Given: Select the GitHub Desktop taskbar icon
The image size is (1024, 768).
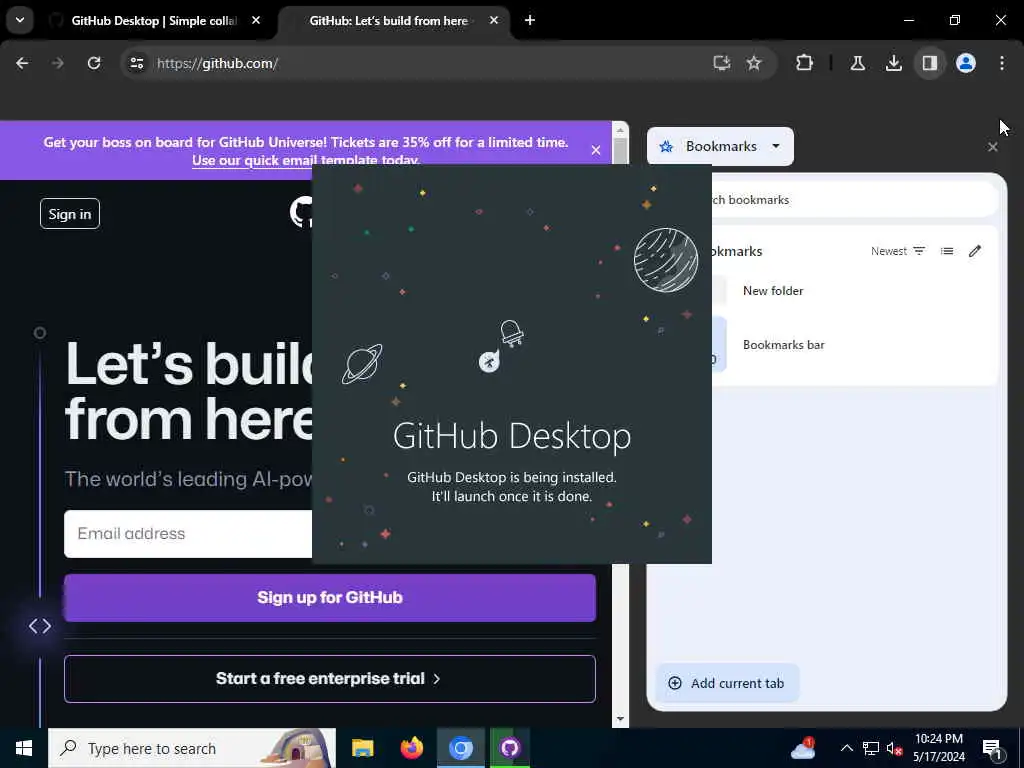Looking at the screenshot, I should [510, 748].
